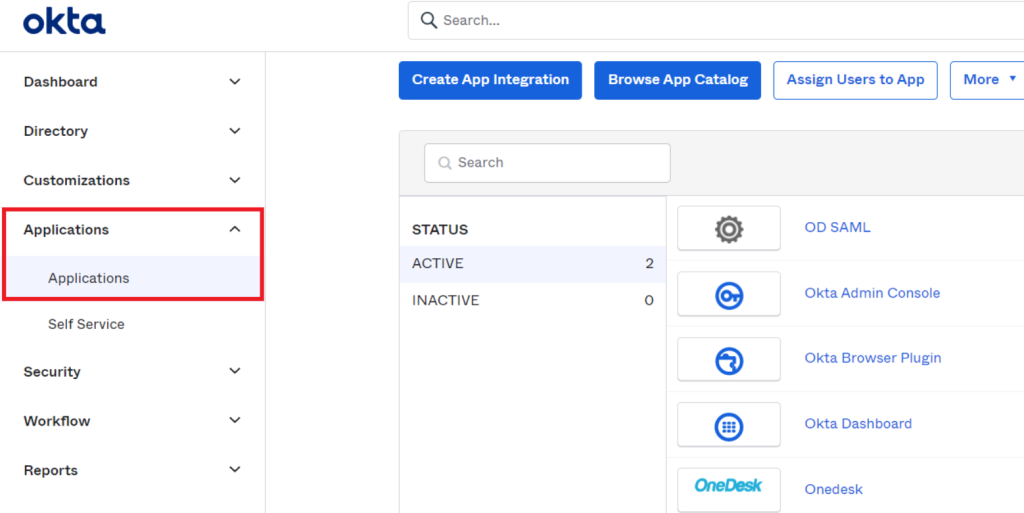Viewport: 1024px width, 513px height.
Task: Click Browse App Catalog button
Action: point(678,80)
